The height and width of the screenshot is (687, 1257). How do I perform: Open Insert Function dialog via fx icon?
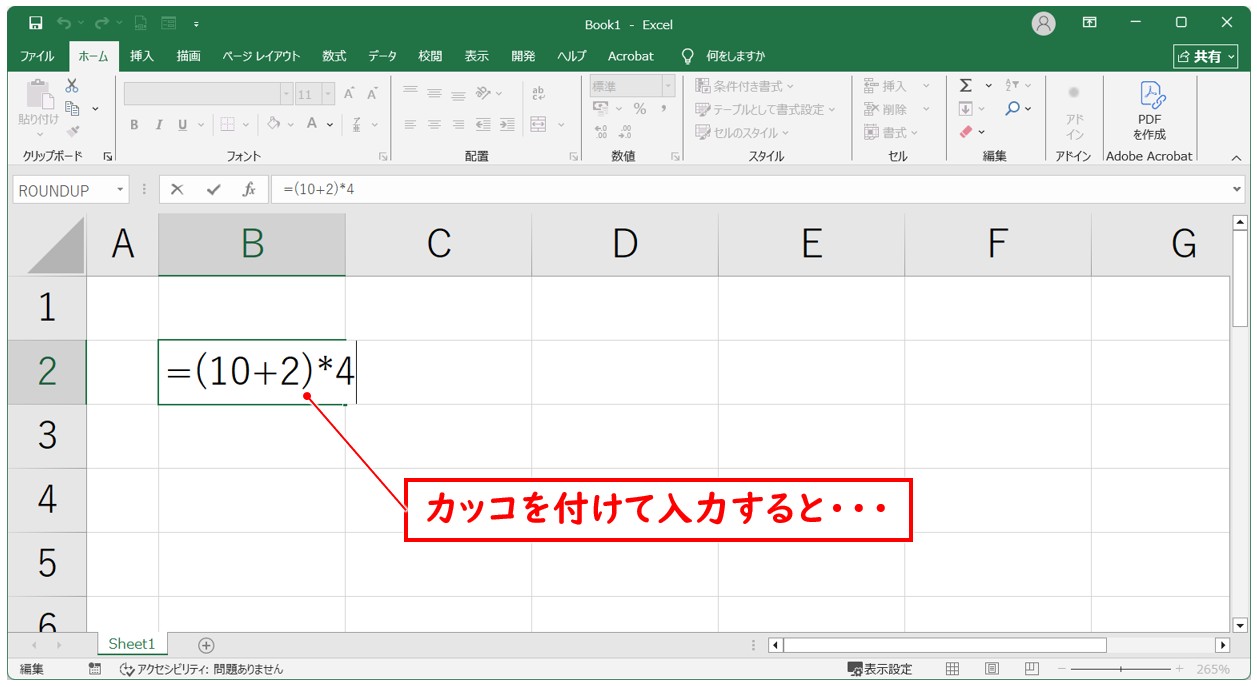pyautogui.click(x=249, y=190)
